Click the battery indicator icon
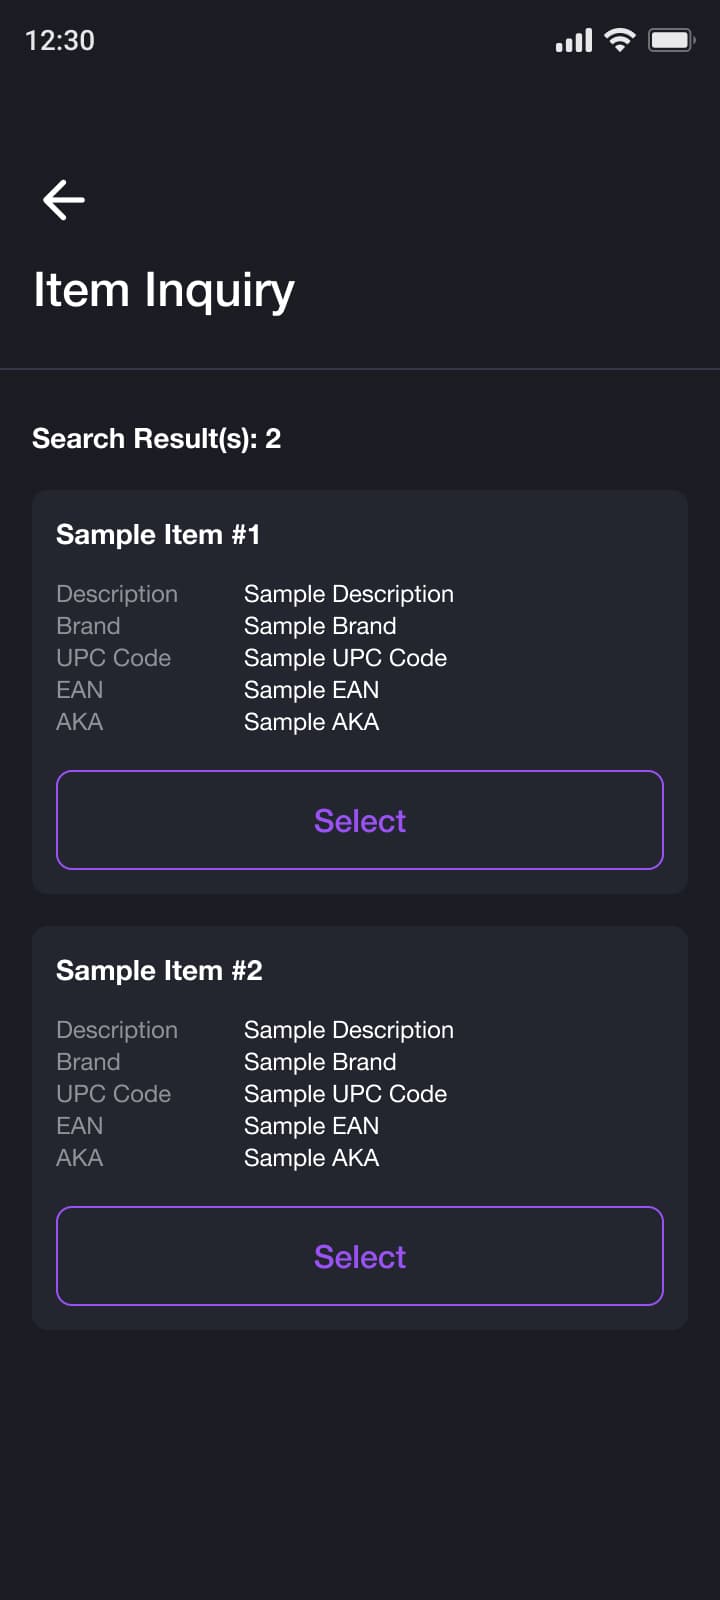 point(672,40)
